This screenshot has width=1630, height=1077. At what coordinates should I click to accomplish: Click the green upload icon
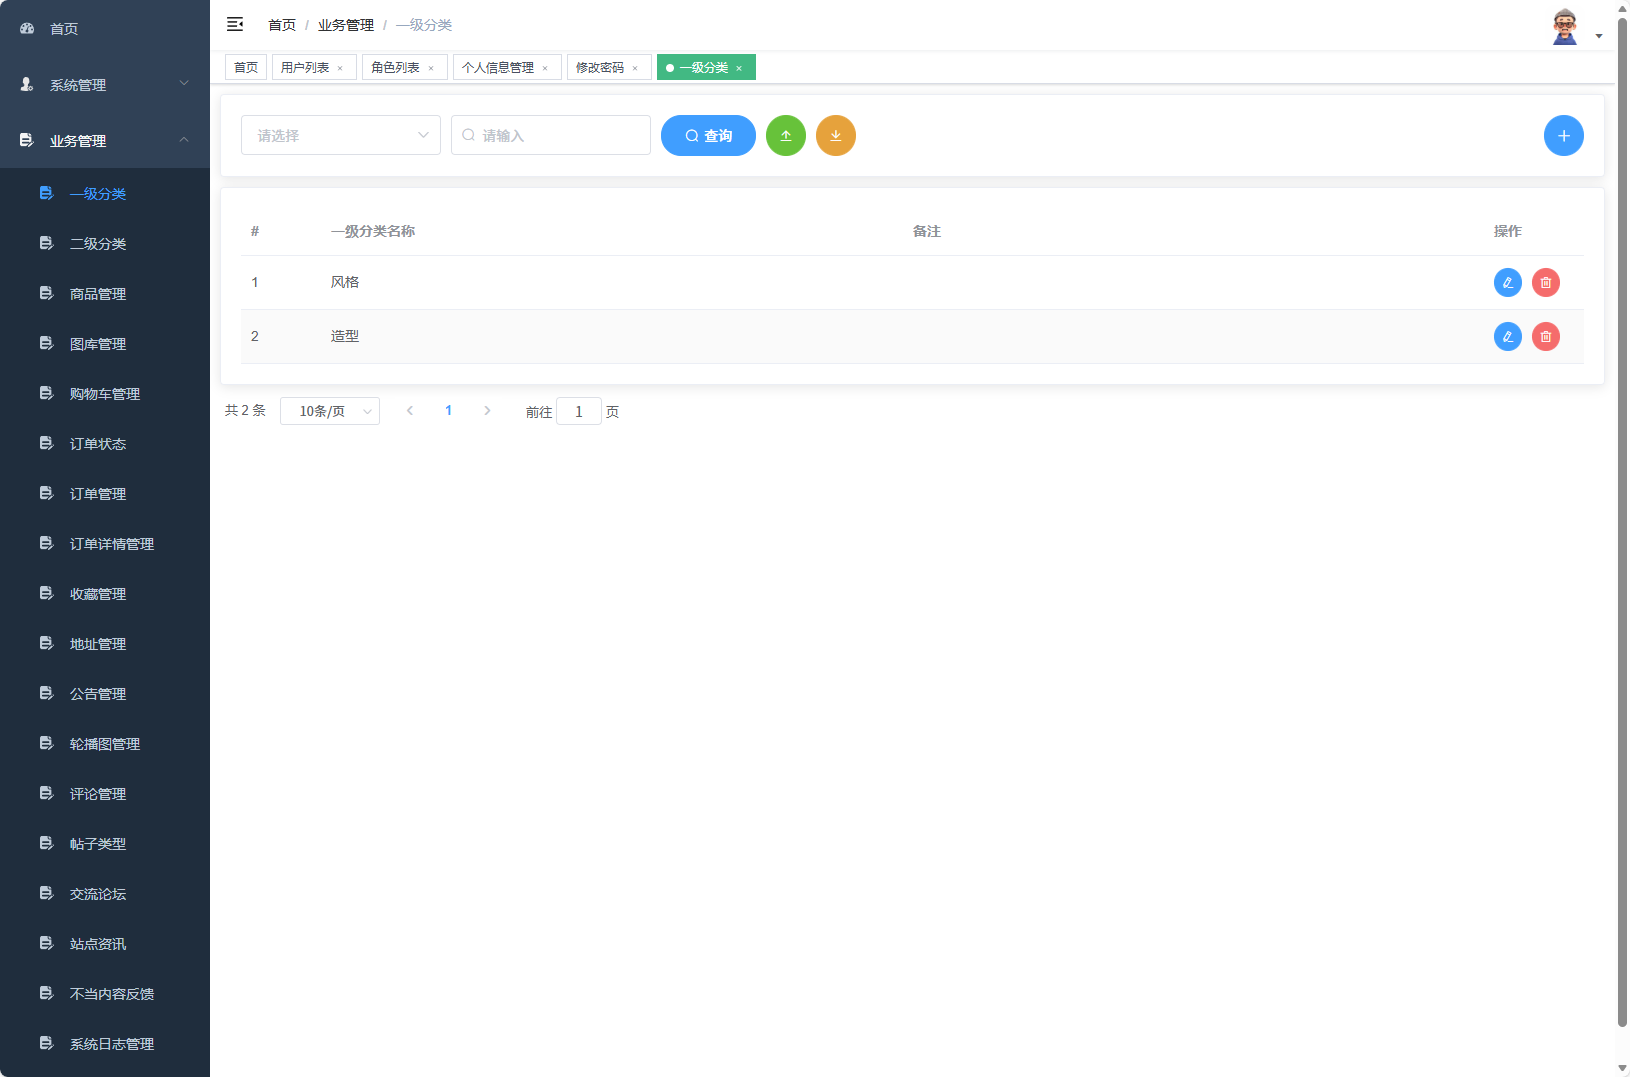(x=786, y=135)
